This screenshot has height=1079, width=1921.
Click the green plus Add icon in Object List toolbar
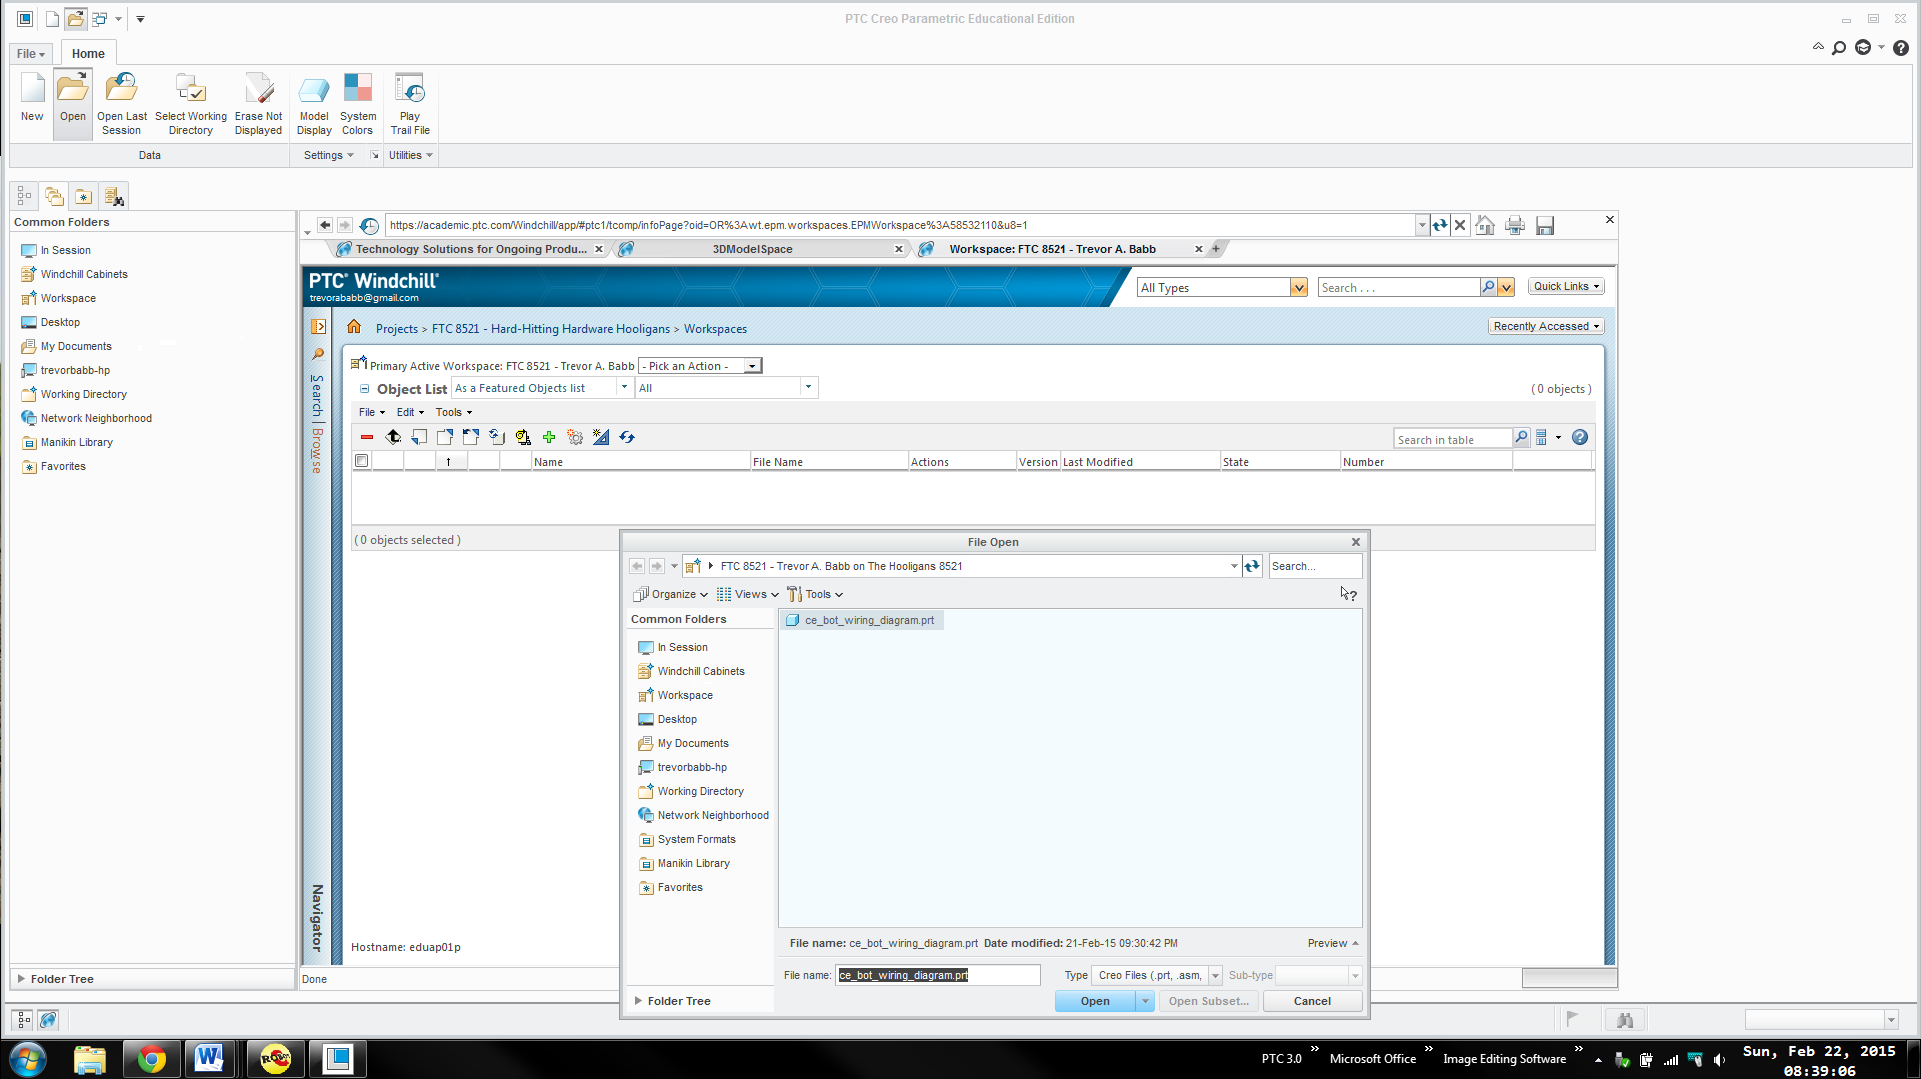548,437
